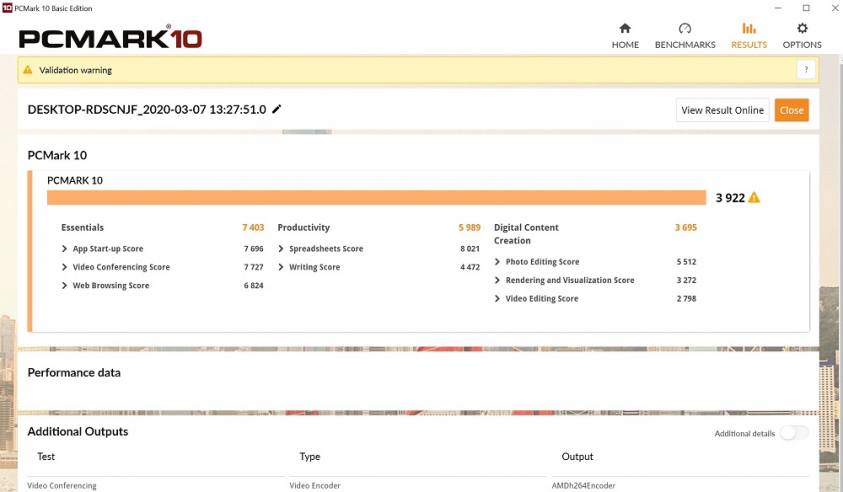This screenshot has height=492, width=843.
Task: Click the warning triangle beside score 3 922
Action: (x=754, y=198)
